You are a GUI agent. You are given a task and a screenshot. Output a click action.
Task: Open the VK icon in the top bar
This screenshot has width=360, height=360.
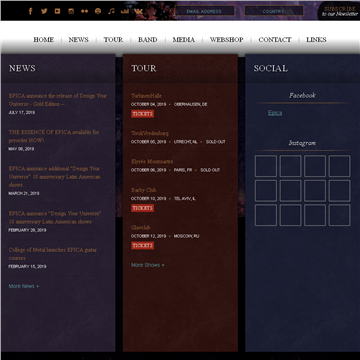(139, 11)
